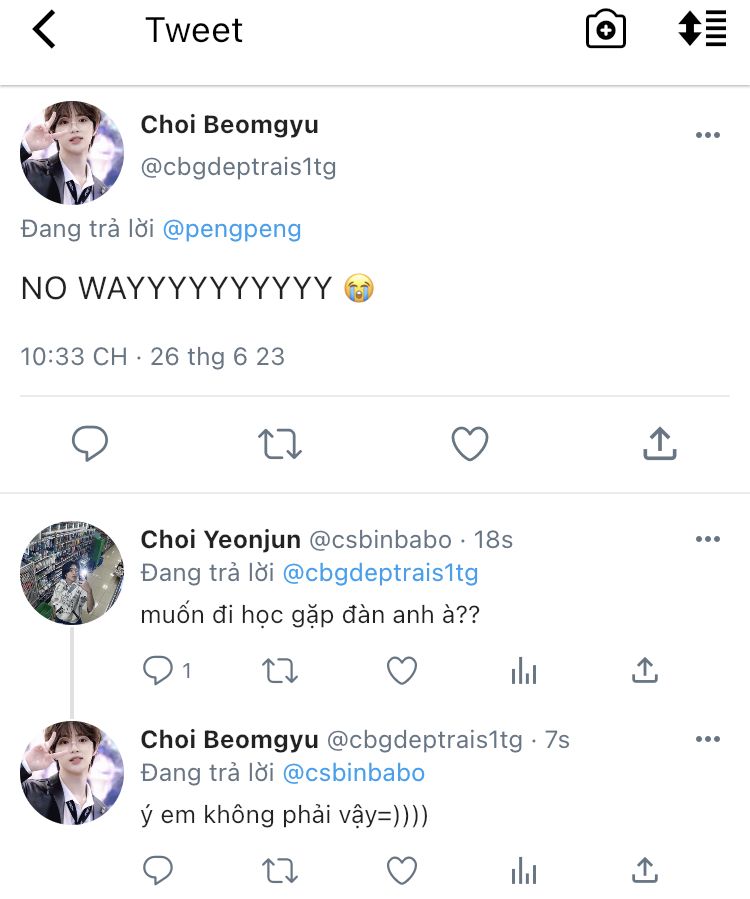Retweet Choi Yeonjun's reply
The width and height of the screenshot is (750, 899).
pos(280,671)
